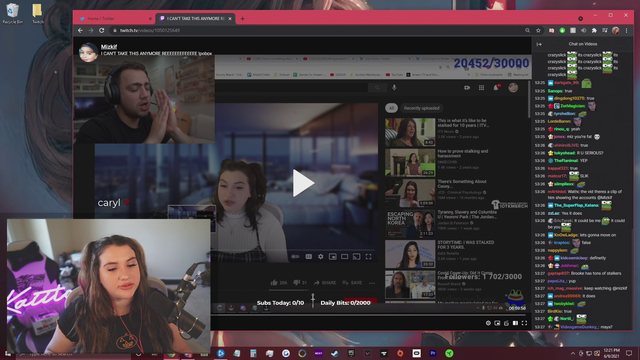Click the YouTube create video camera icon

pos(467,87)
